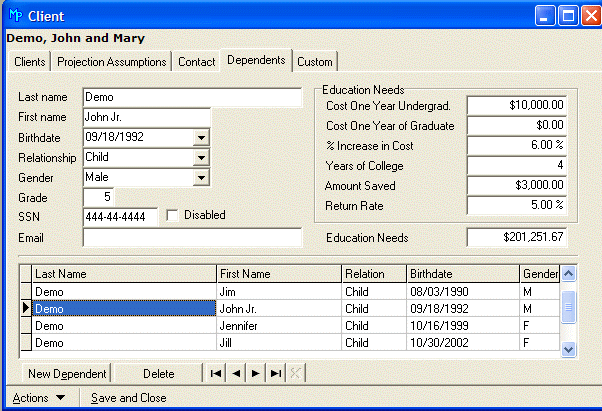Minimize the Client window
The width and height of the screenshot is (602, 411).
point(544,16)
